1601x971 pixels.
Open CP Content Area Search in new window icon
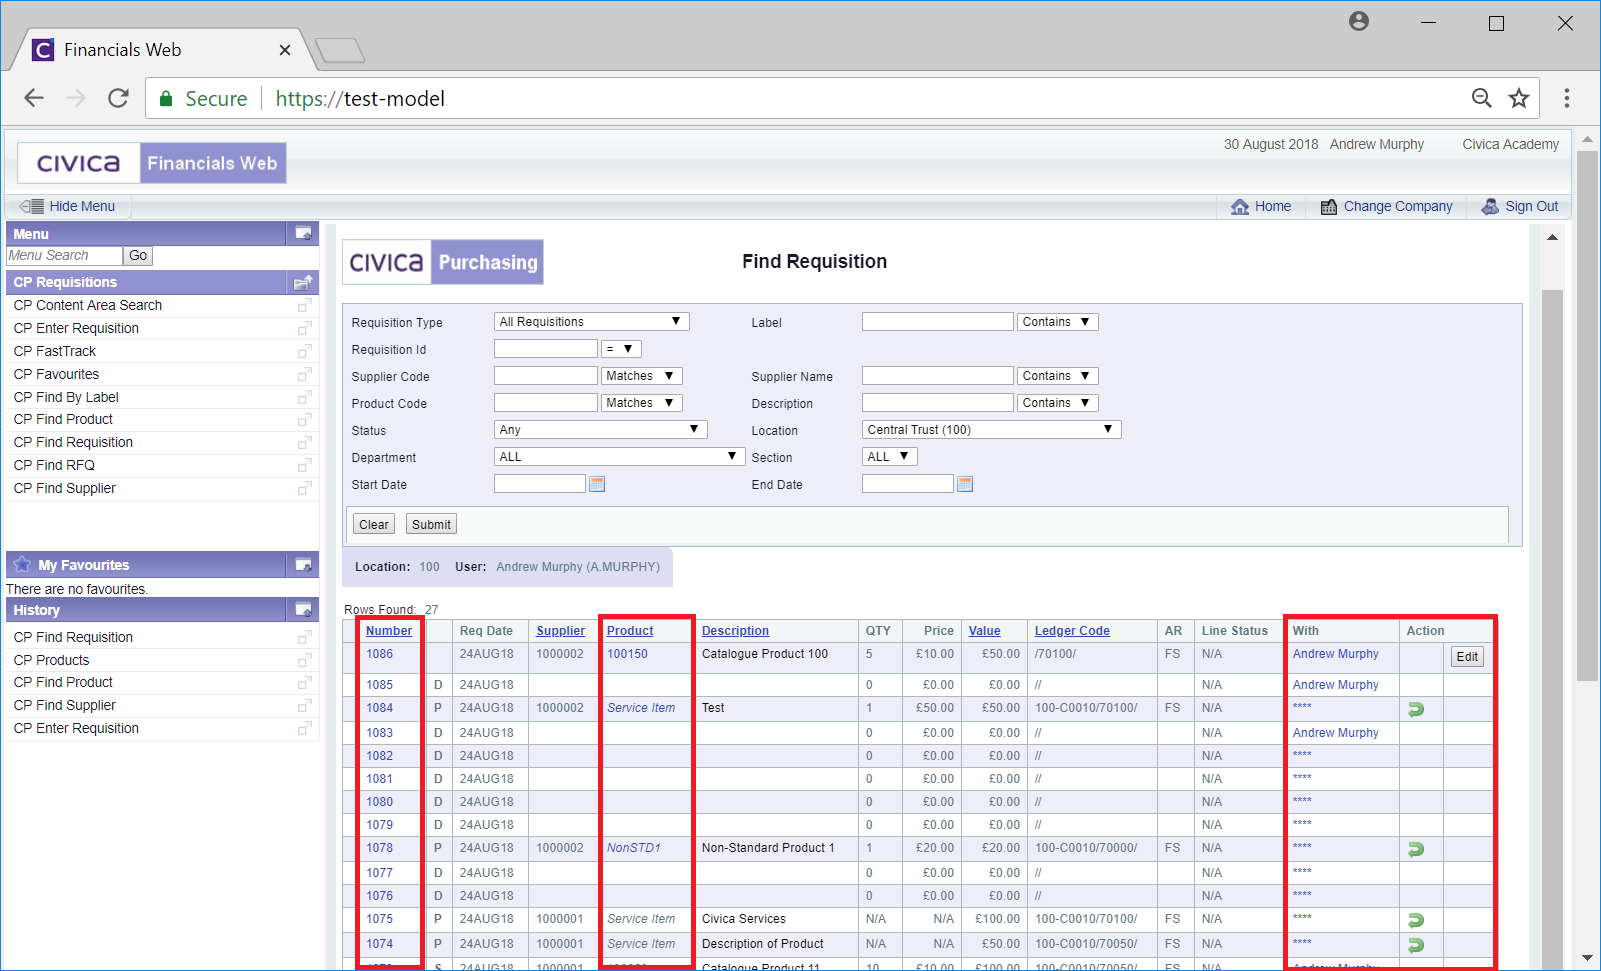[305, 305]
